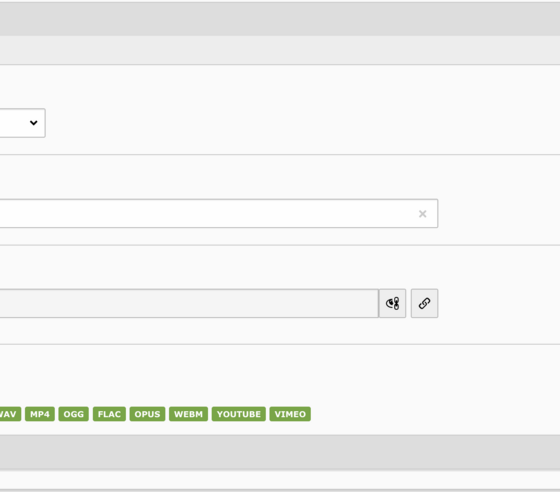Focus the wide white text input field
This screenshot has height=492, width=560.
(x=219, y=214)
